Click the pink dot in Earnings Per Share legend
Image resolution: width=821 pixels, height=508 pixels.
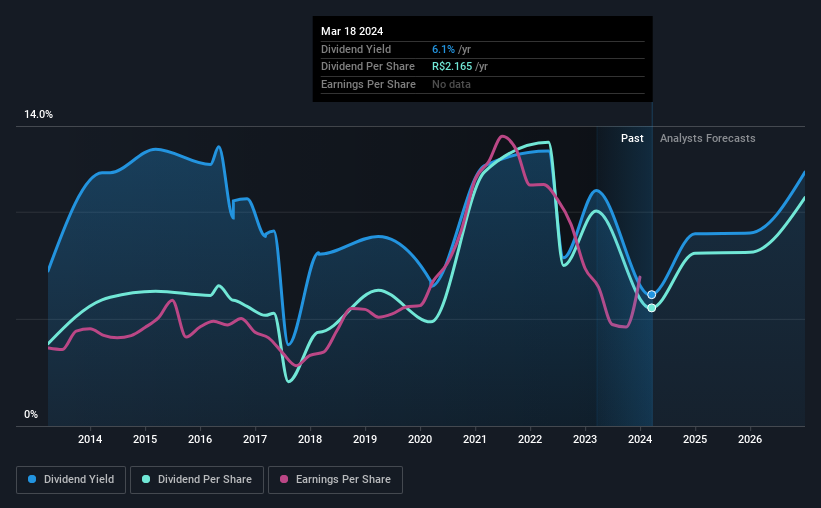point(284,479)
